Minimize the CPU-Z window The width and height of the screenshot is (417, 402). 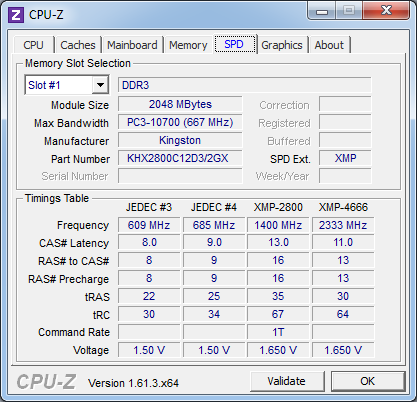(x=322, y=11)
